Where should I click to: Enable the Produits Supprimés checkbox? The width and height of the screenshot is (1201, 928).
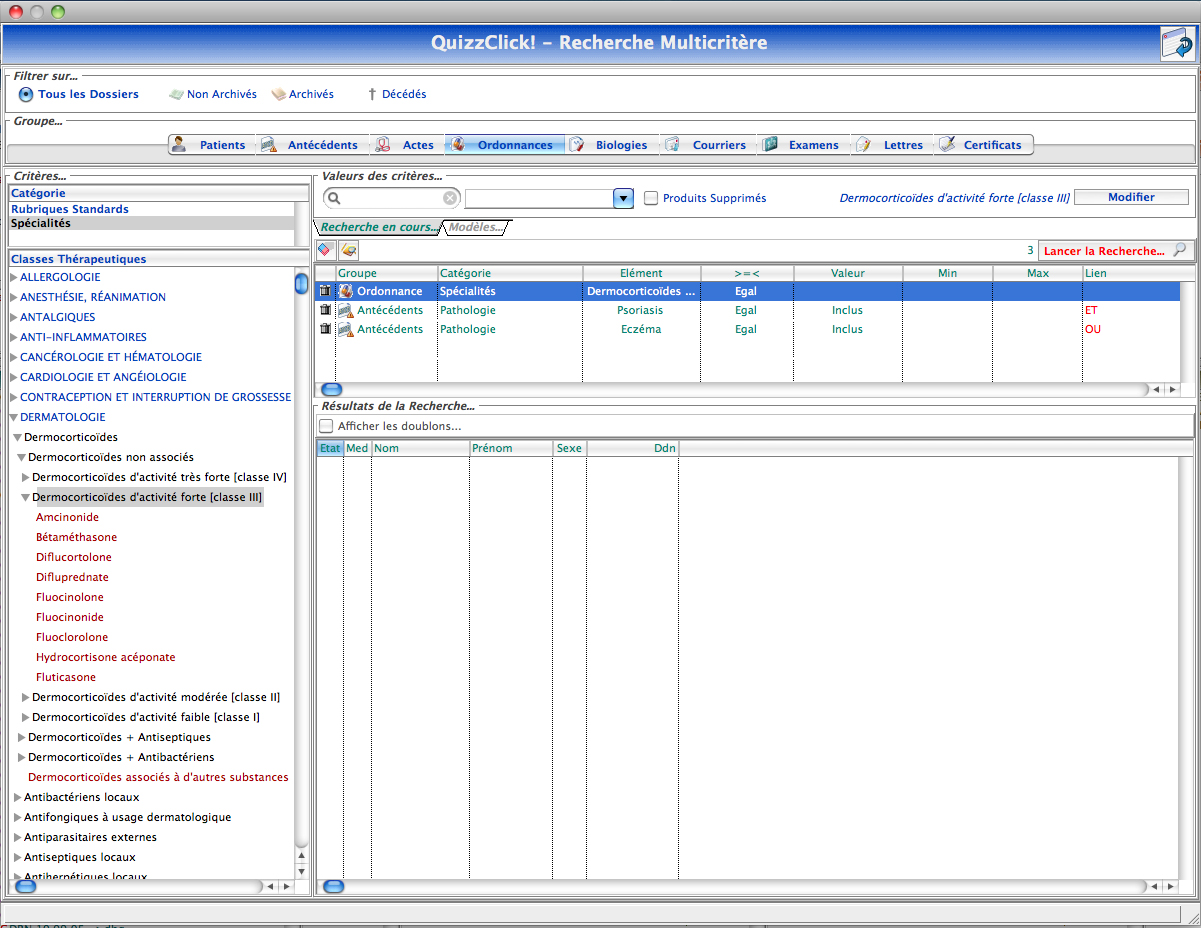coord(651,198)
